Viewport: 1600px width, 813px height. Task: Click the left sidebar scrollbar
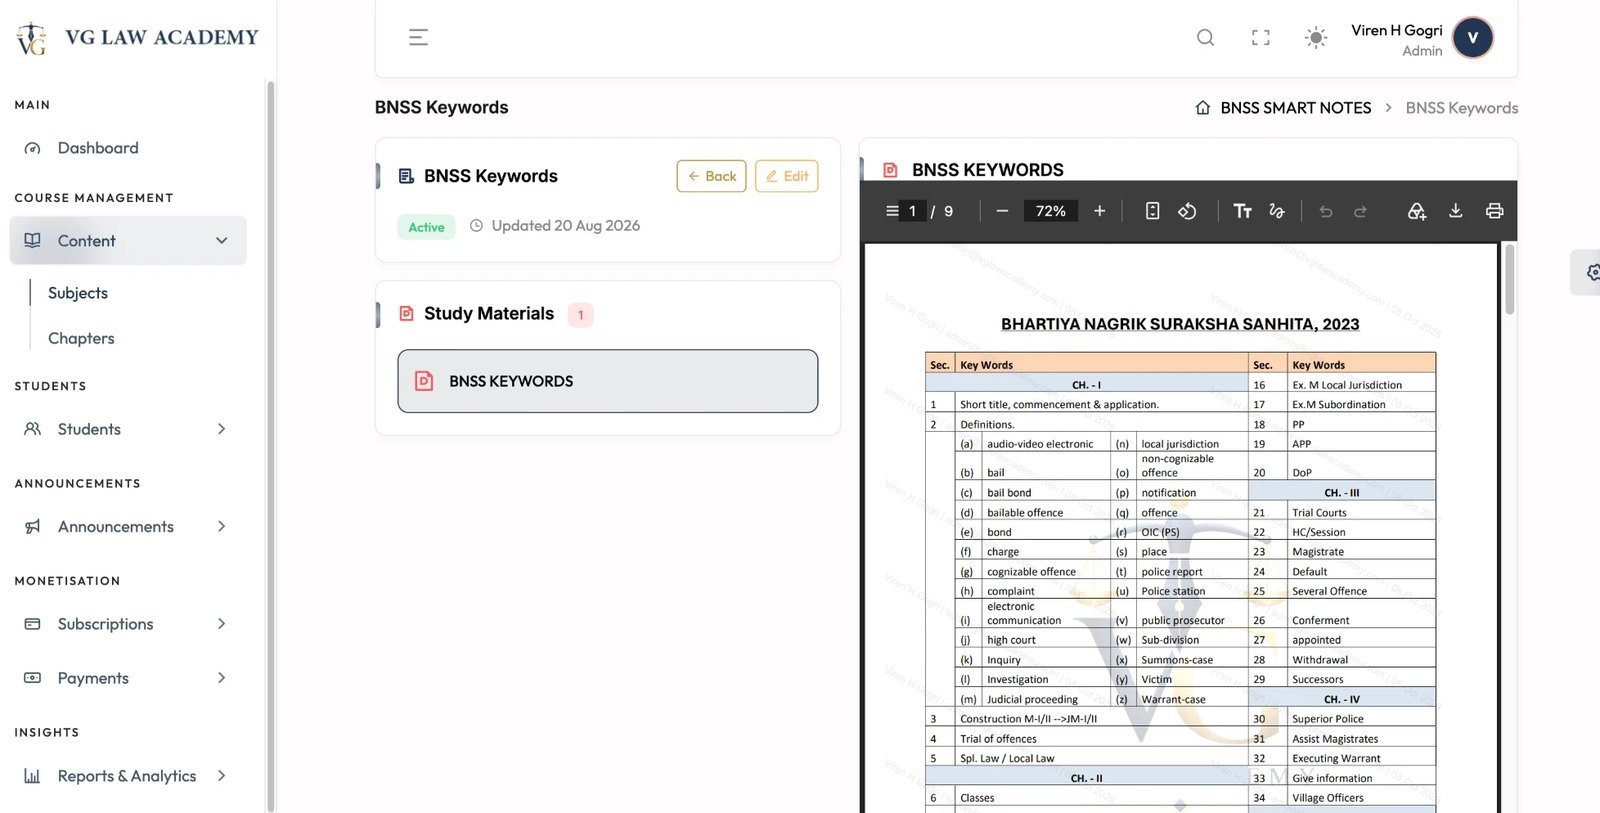point(270,445)
